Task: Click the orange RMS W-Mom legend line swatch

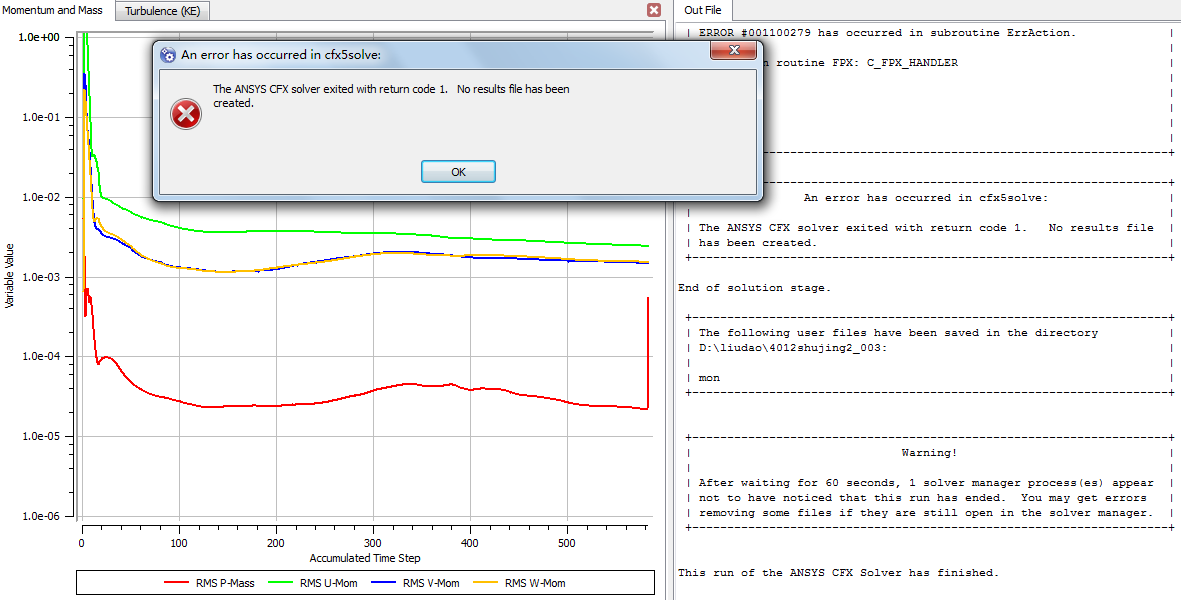Action: click(x=484, y=583)
